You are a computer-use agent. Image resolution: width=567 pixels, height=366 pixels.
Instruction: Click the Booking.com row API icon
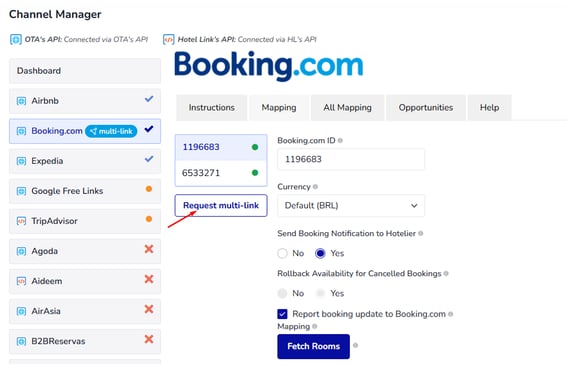coord(21,131)
